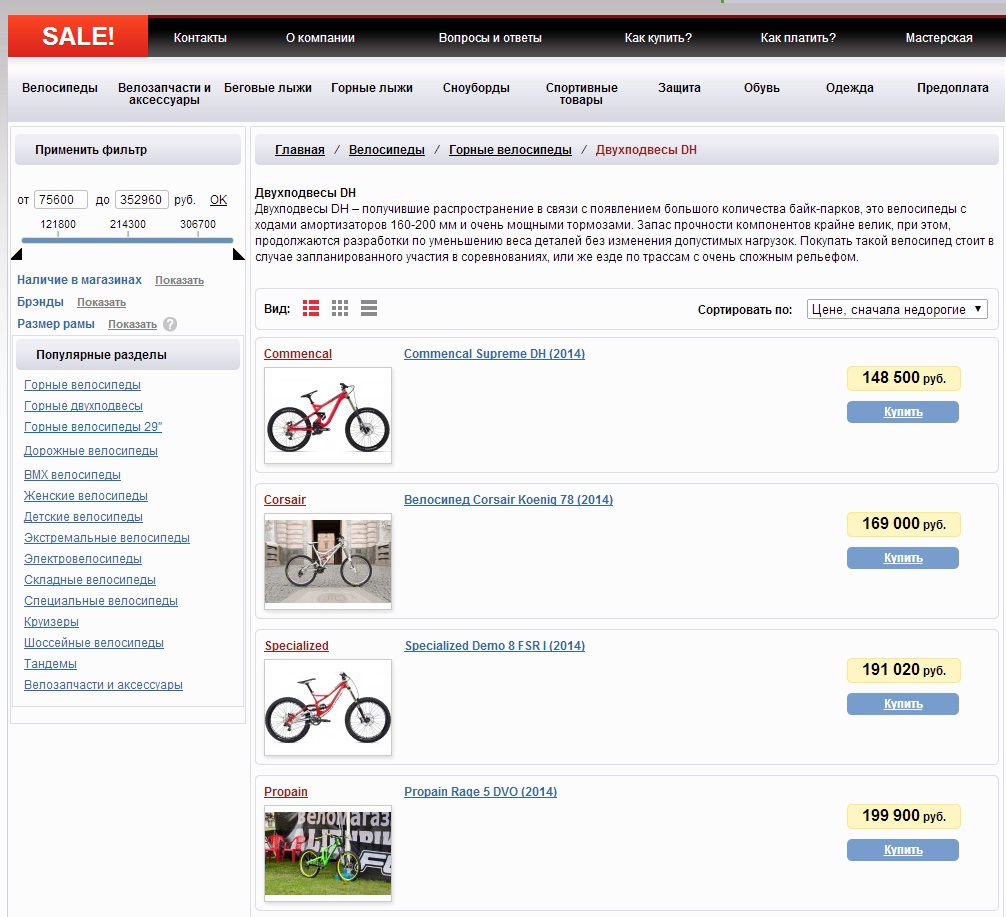Click the frame size help question icon

click(170, 324)
